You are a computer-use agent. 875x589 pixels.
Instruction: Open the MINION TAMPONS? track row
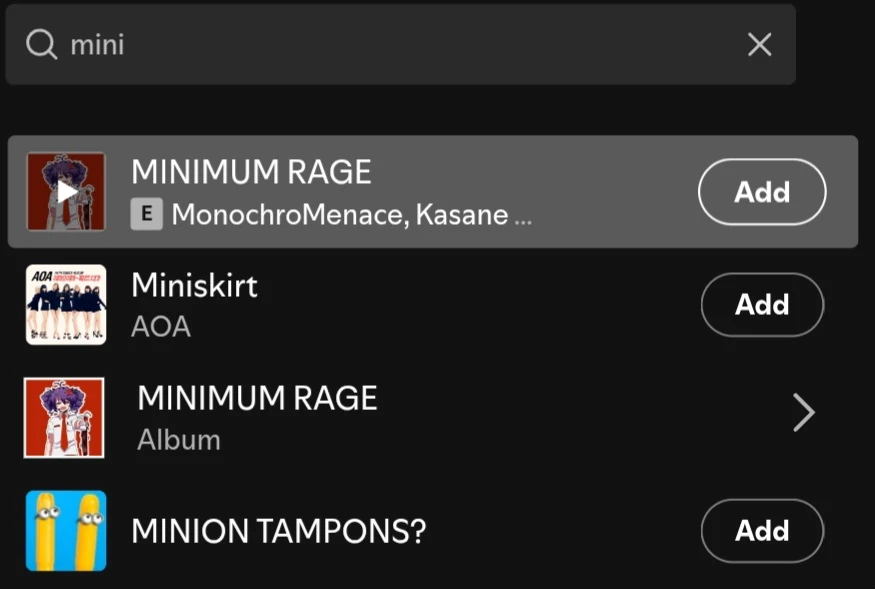click(400, 531)
